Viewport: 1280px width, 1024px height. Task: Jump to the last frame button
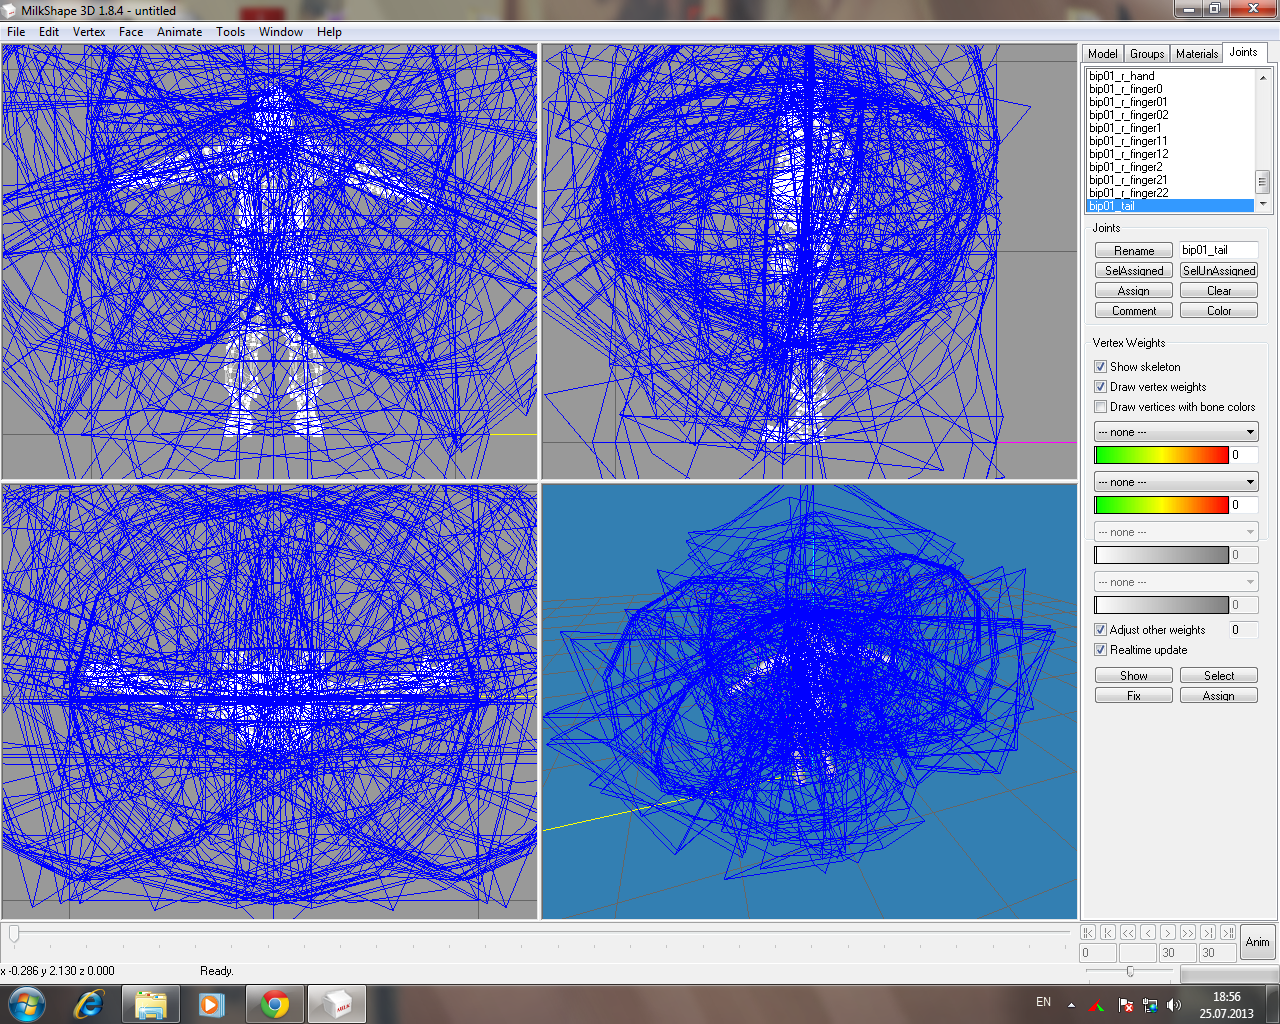pos(1228,932)
